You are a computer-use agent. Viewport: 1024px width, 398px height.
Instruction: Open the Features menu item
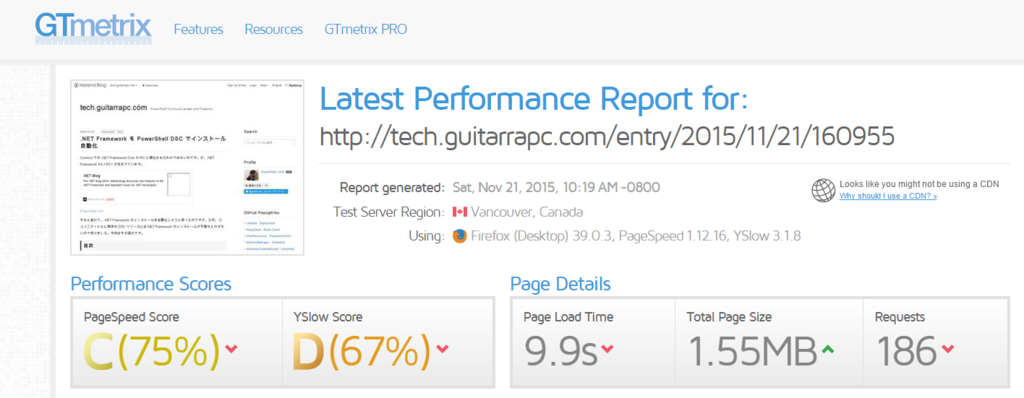(199, 29)
